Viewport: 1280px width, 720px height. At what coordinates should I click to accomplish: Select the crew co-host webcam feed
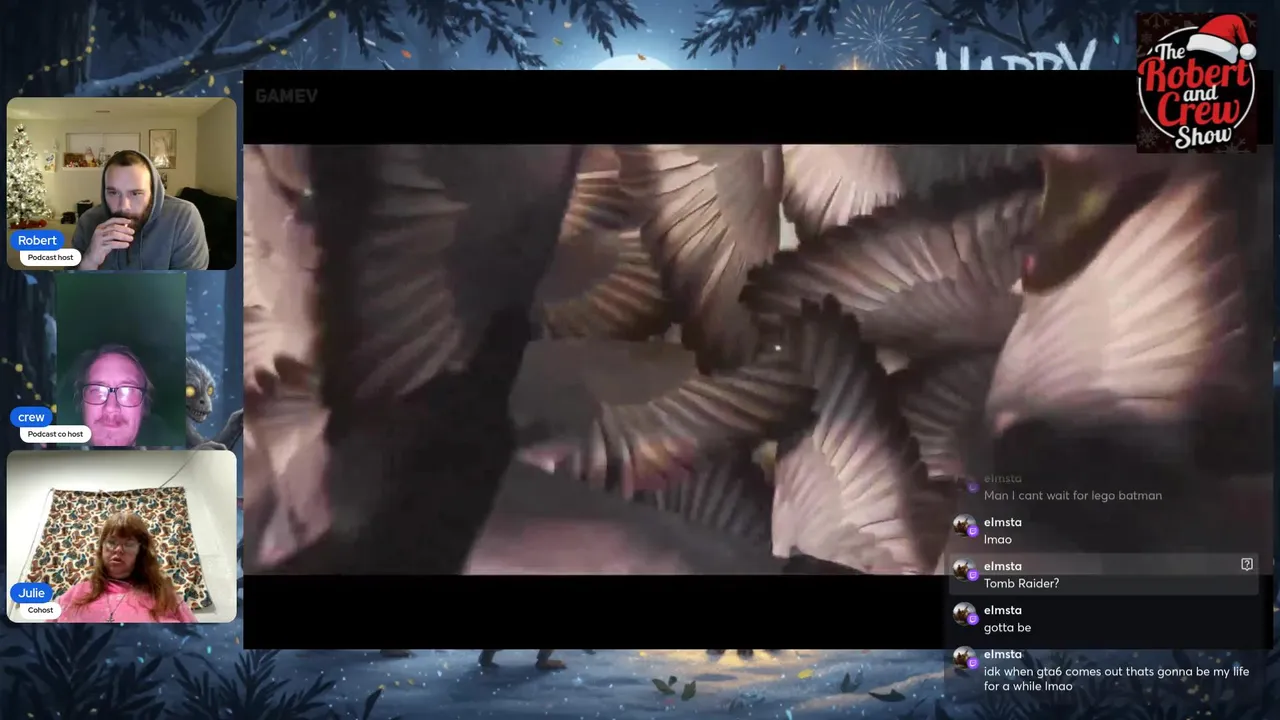click(x=121, y=360)
